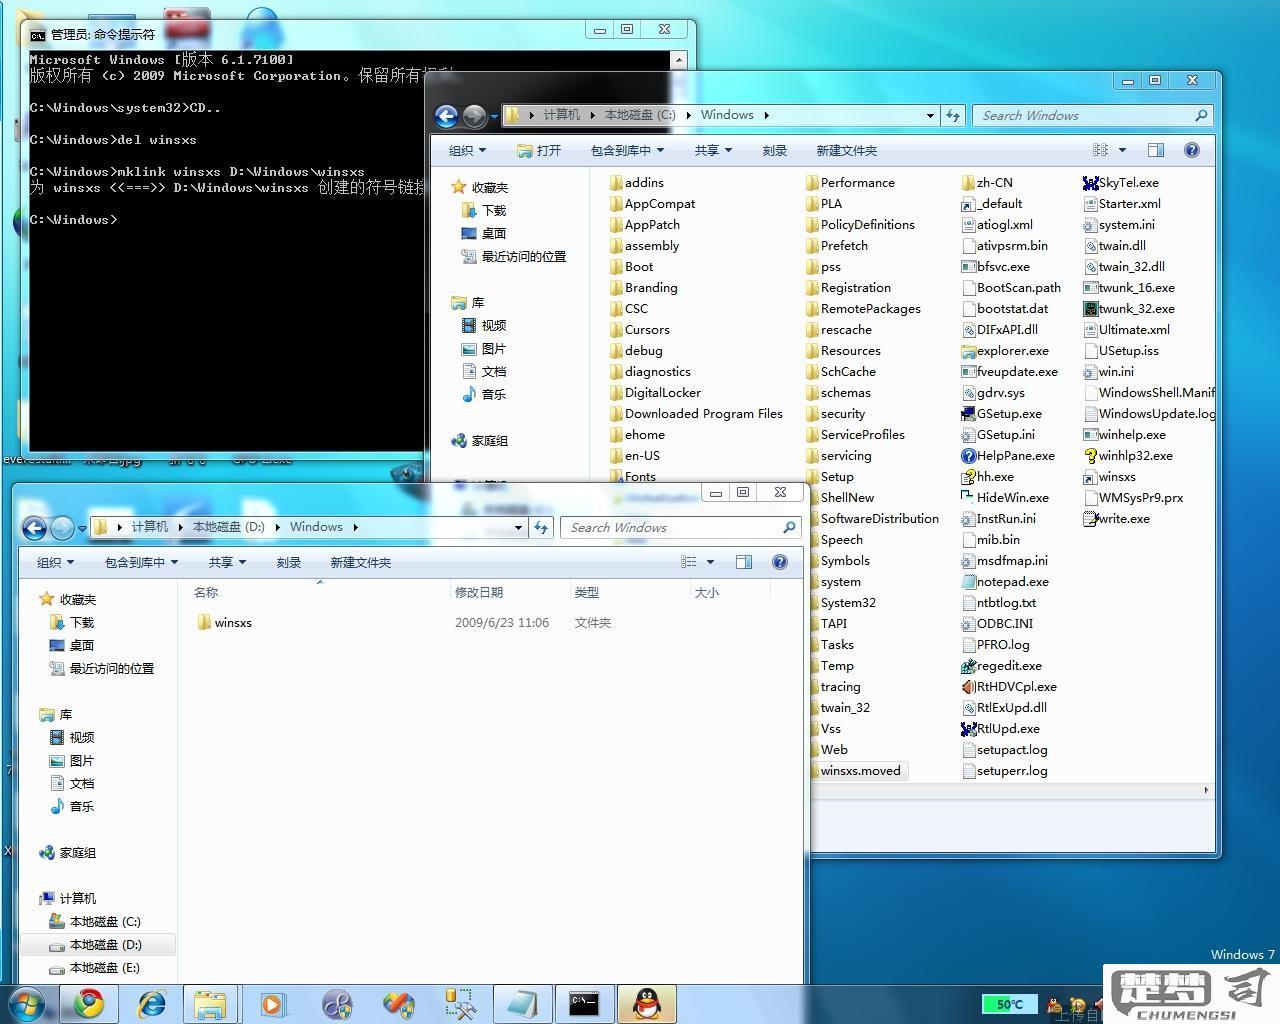The height and width of the screenshot is (1024, 1280).
Task: Select 本地磁盘 (C:) in the D: window sidebar
Action: click(x=104, y=922)
